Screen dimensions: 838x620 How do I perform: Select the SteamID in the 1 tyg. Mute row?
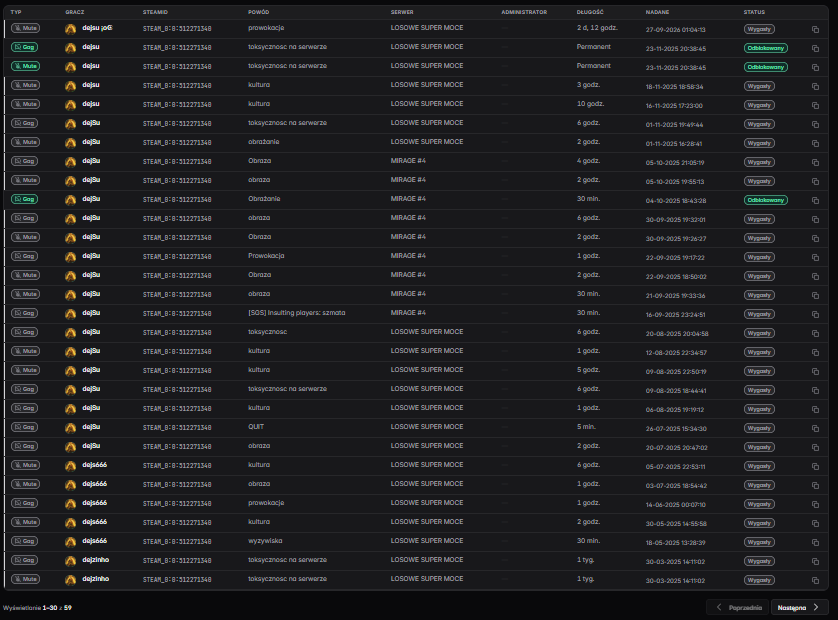pyautogui.click(x=177, y=579)
